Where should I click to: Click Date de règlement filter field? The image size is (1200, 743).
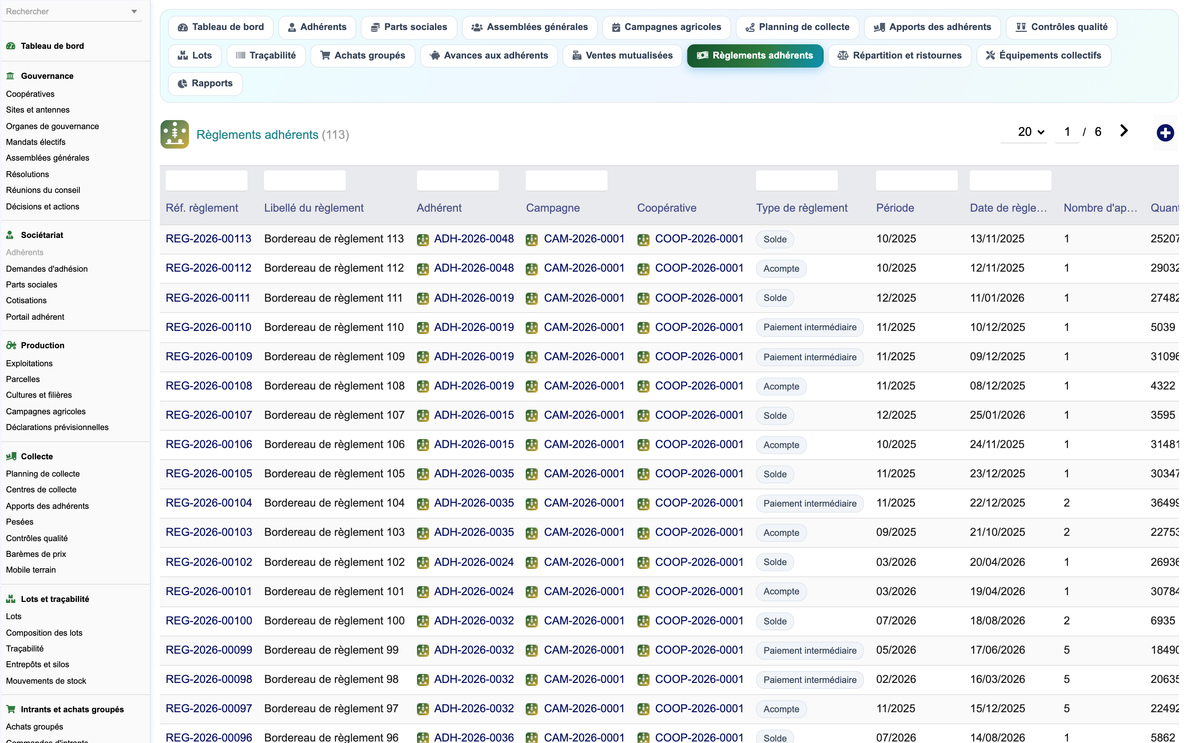[x=1010, y=180]
